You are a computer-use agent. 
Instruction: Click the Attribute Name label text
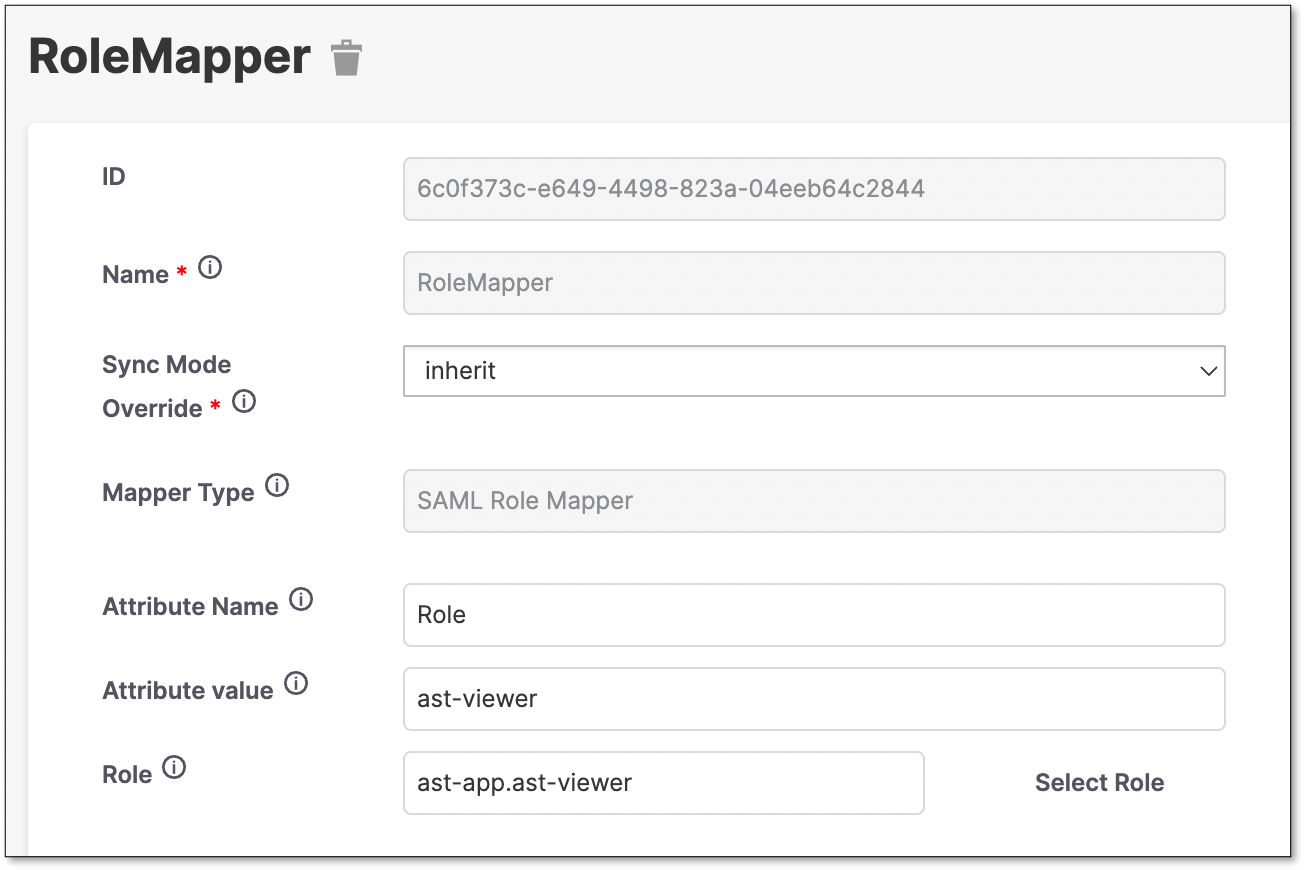[190, 607]
